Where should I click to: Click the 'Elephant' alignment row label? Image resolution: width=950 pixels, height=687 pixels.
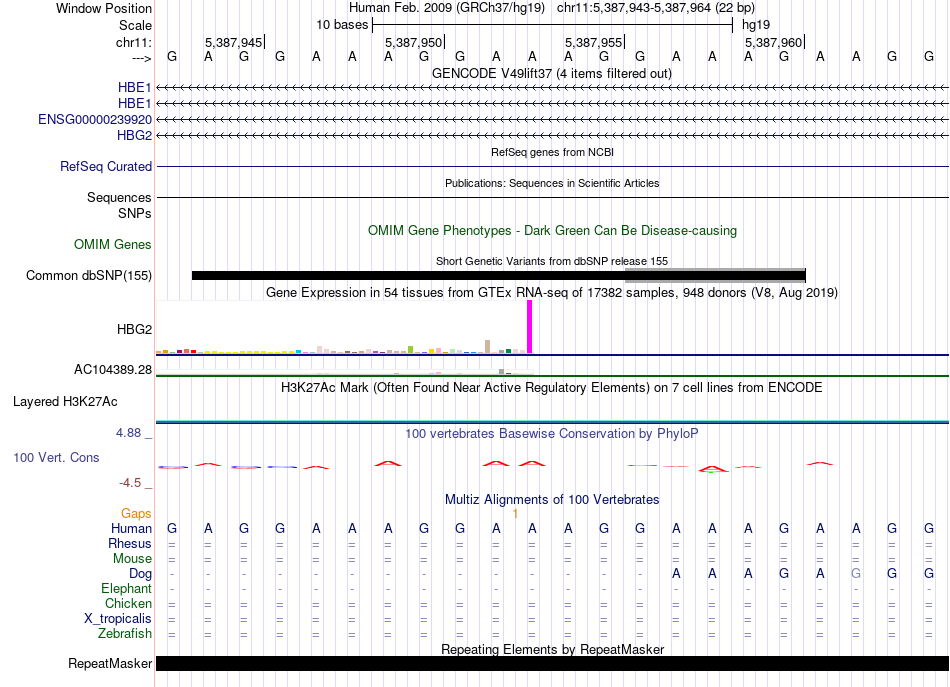coord(126,588)
